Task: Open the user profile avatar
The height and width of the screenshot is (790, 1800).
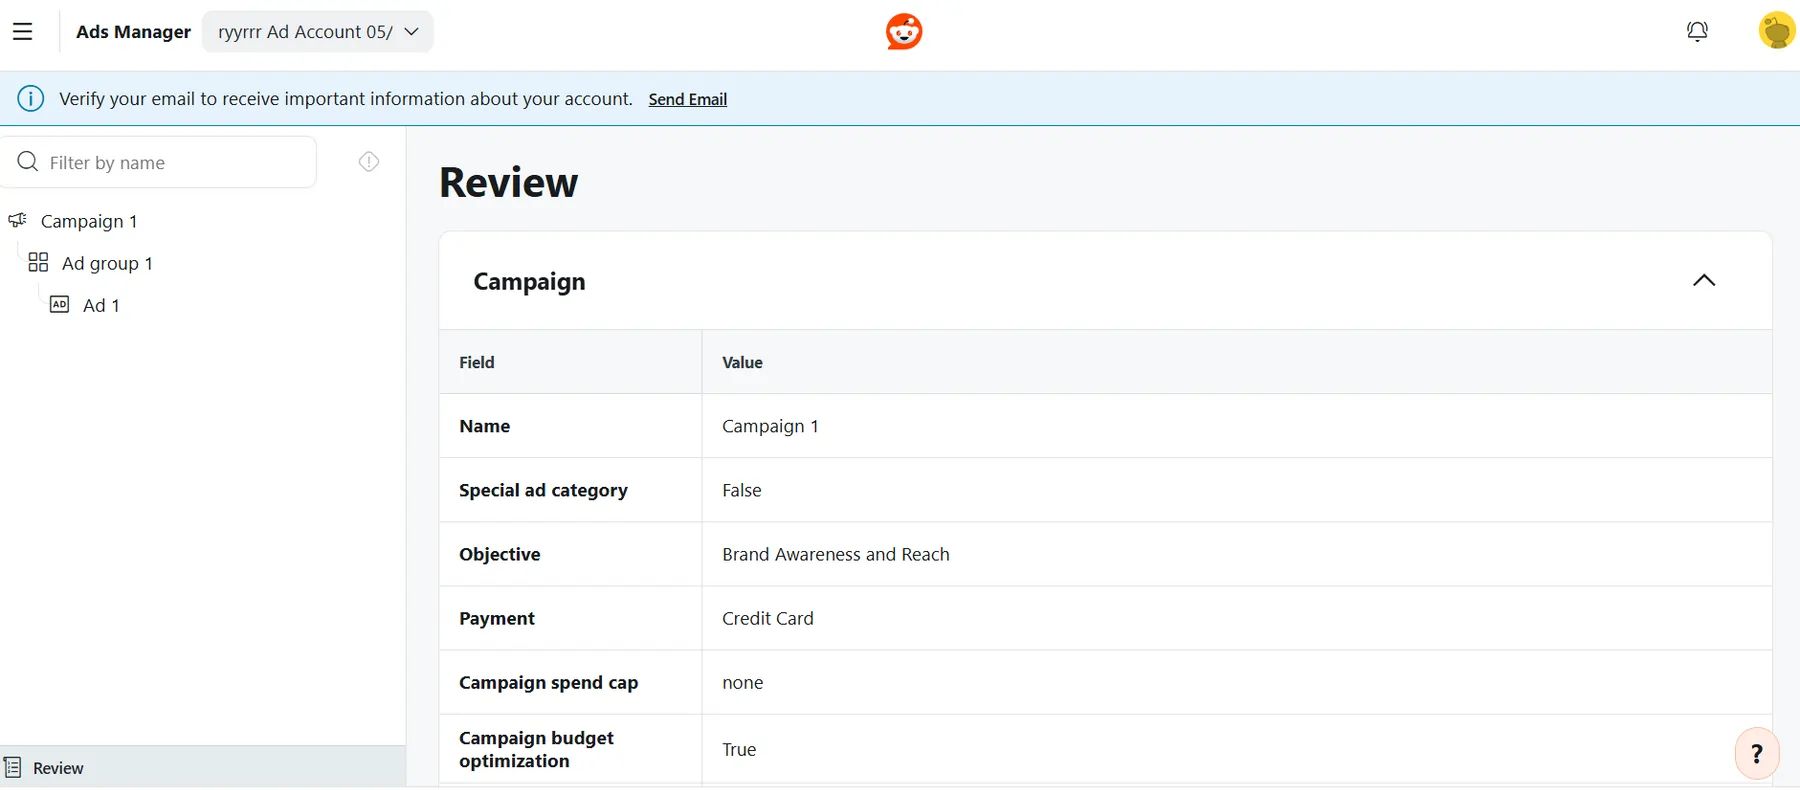Action: (x=1777, y=31)
